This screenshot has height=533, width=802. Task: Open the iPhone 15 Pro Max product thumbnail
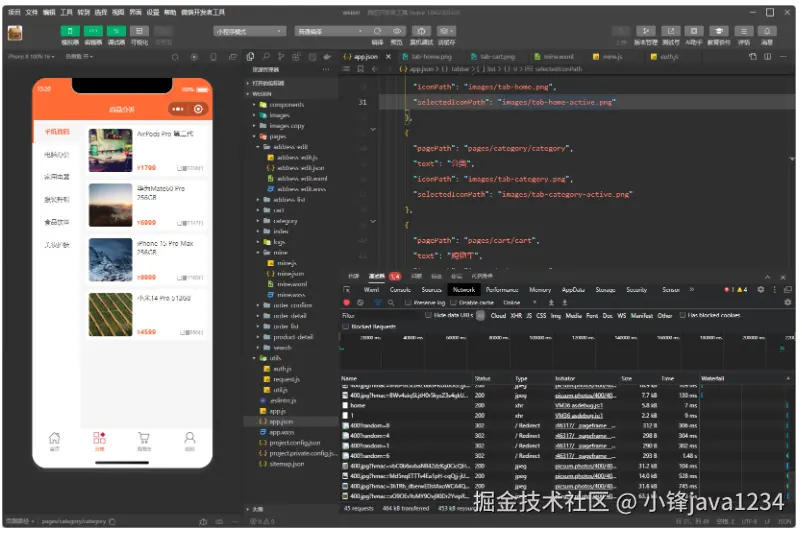click(x=110, y=260)
